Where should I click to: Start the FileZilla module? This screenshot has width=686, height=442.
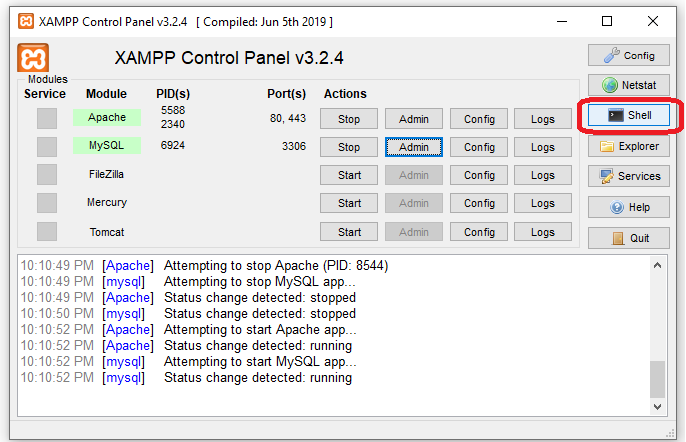(349, 175)
